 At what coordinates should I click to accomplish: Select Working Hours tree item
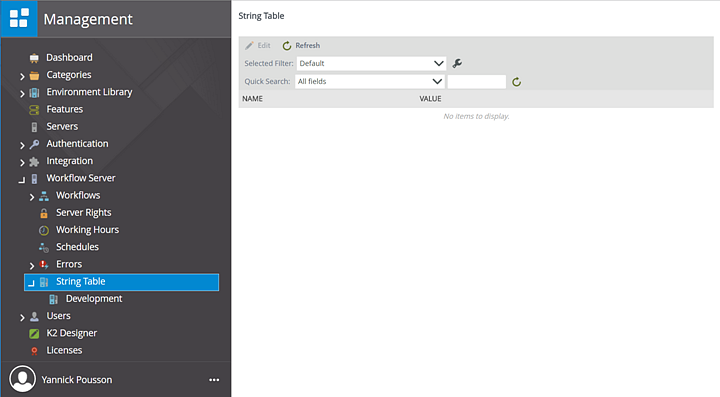pyautogui.click(x=87, y=229)
